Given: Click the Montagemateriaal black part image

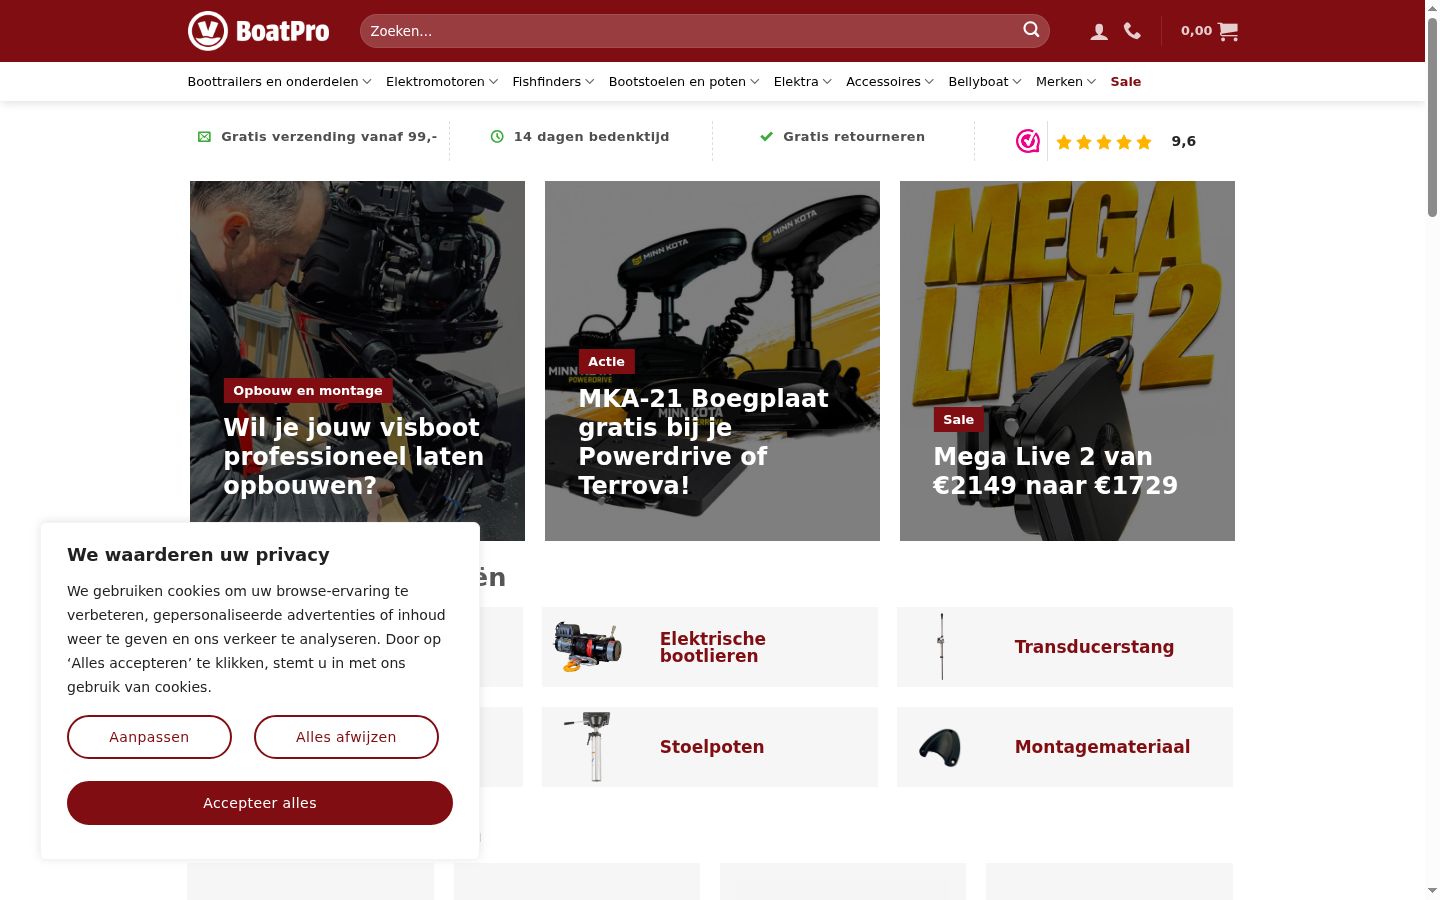Looking at the screenshot, I should pyautogui.click(x=940, y=747).
